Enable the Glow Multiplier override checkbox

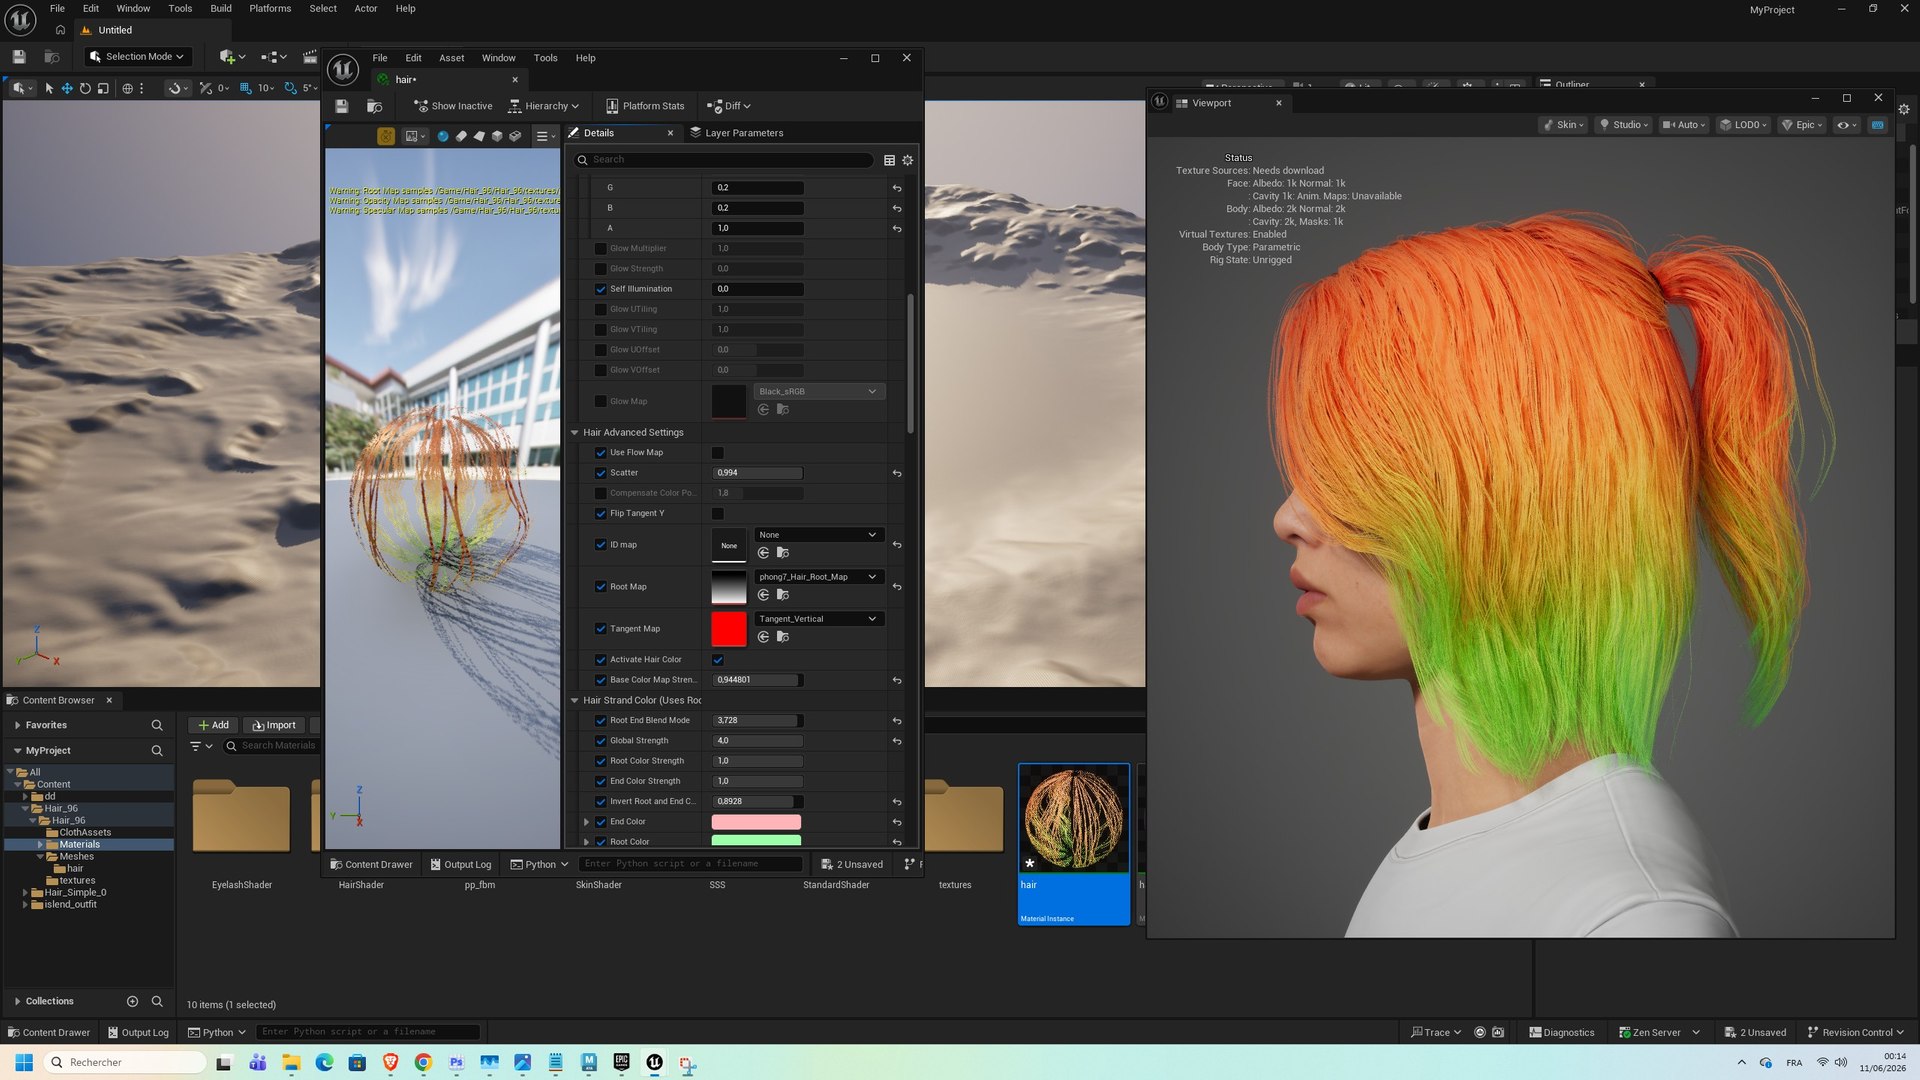pos(601,249)
